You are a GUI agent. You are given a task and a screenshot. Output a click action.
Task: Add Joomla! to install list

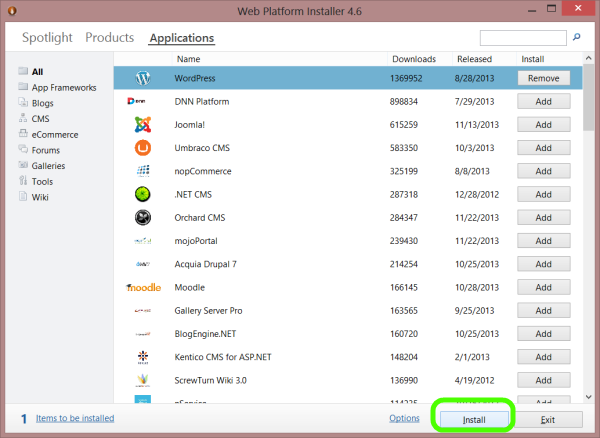(x=543, y=125)
